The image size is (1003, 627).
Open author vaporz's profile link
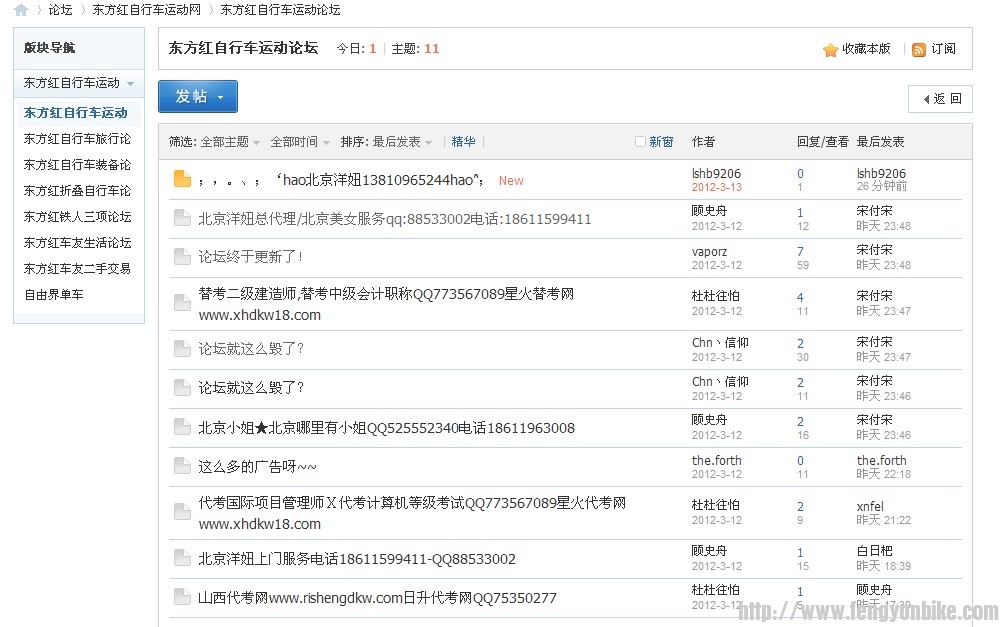709,251
